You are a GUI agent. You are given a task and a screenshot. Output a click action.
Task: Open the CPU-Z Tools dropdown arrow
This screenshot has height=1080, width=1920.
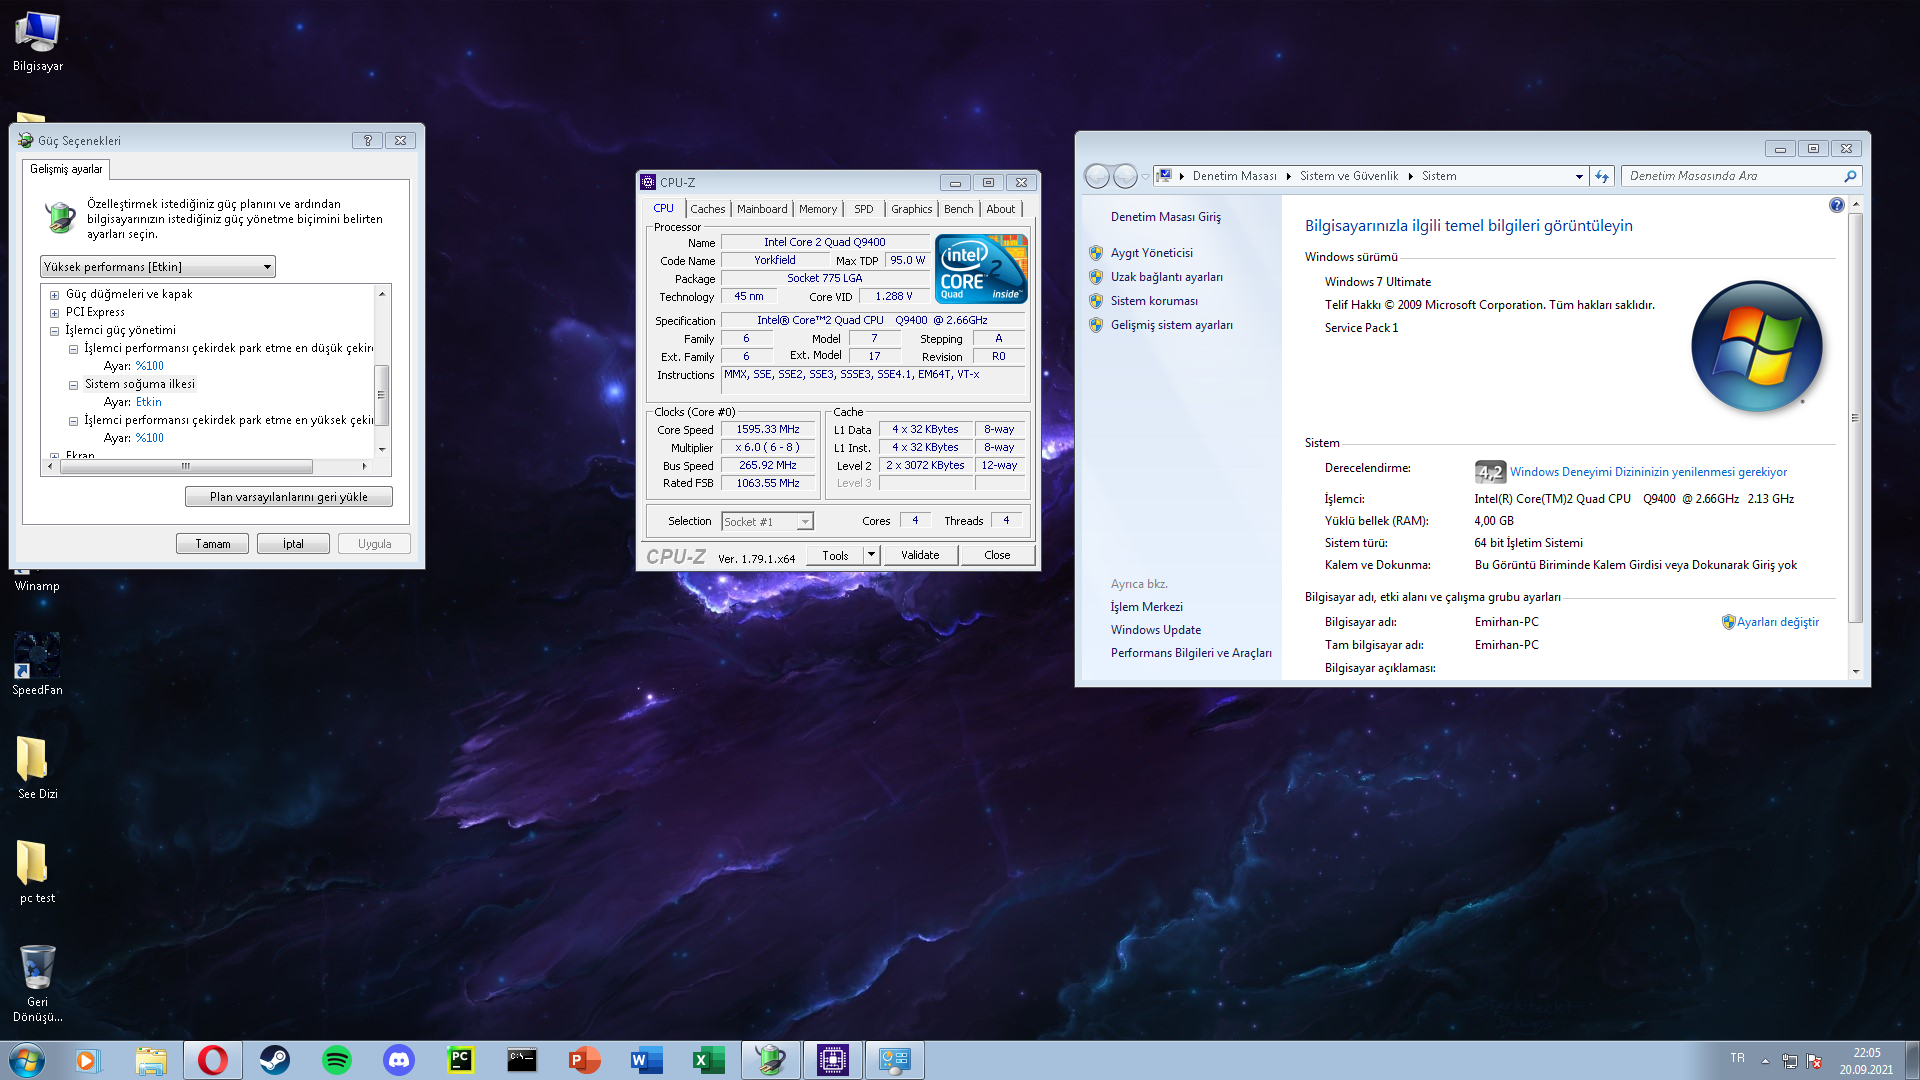click(x=871, y=555)
